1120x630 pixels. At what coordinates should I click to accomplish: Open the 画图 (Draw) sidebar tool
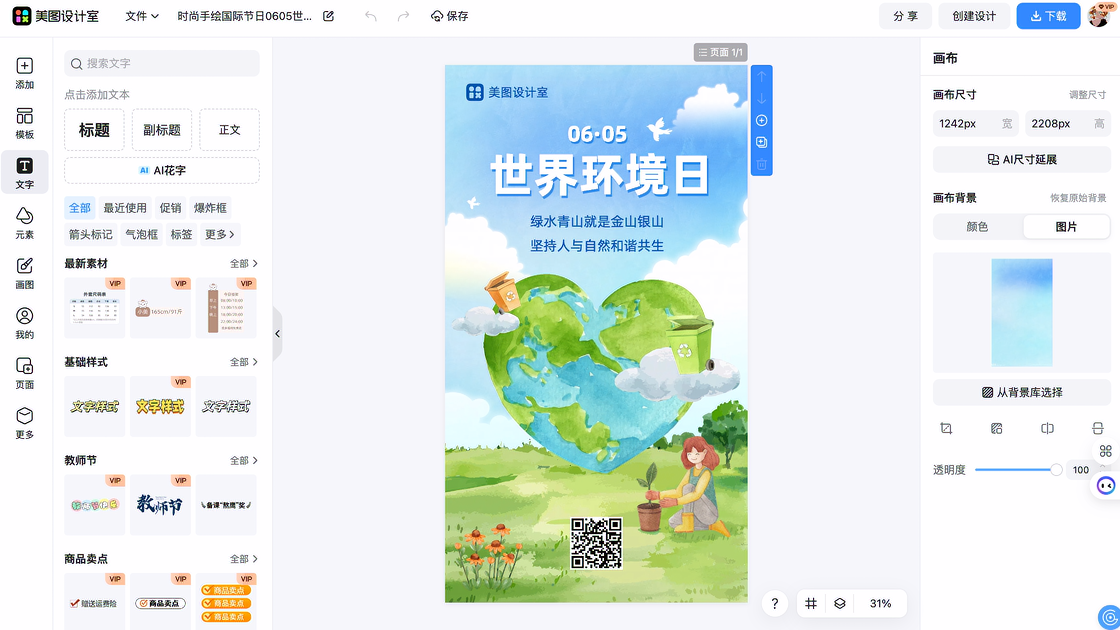tap(25, 273)
